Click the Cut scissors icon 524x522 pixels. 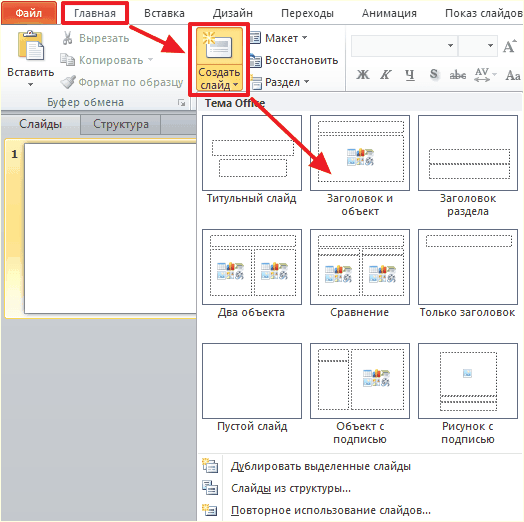68,38
